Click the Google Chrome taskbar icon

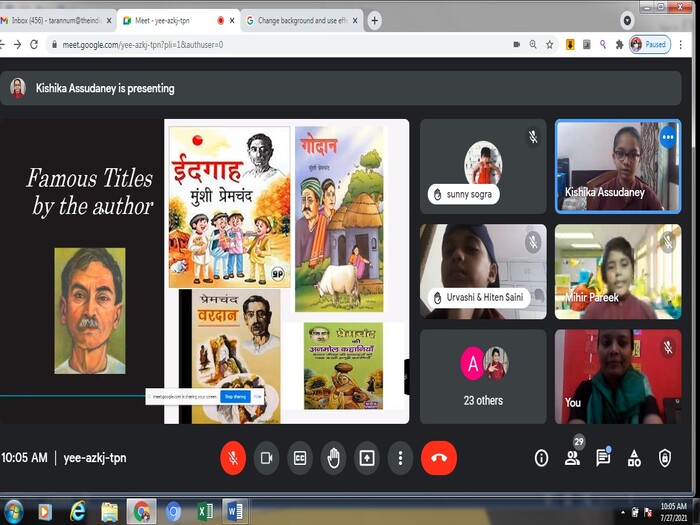pos(142,512)
